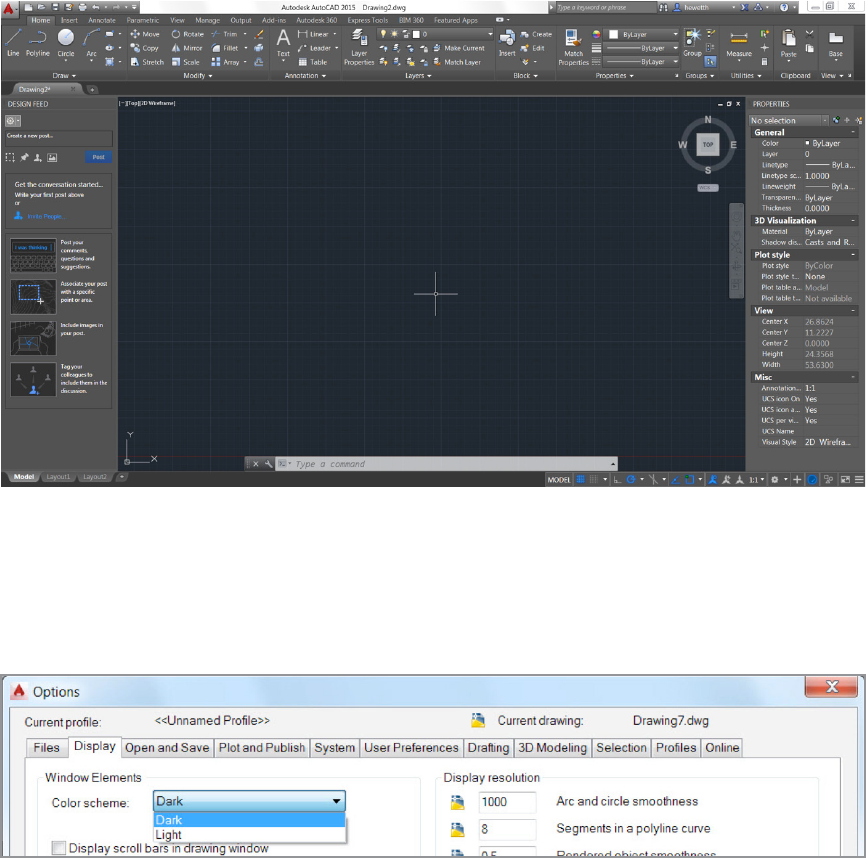
Task: Select Light in Color scheme list
Action: pyautogui.click(x=249, y=834)
